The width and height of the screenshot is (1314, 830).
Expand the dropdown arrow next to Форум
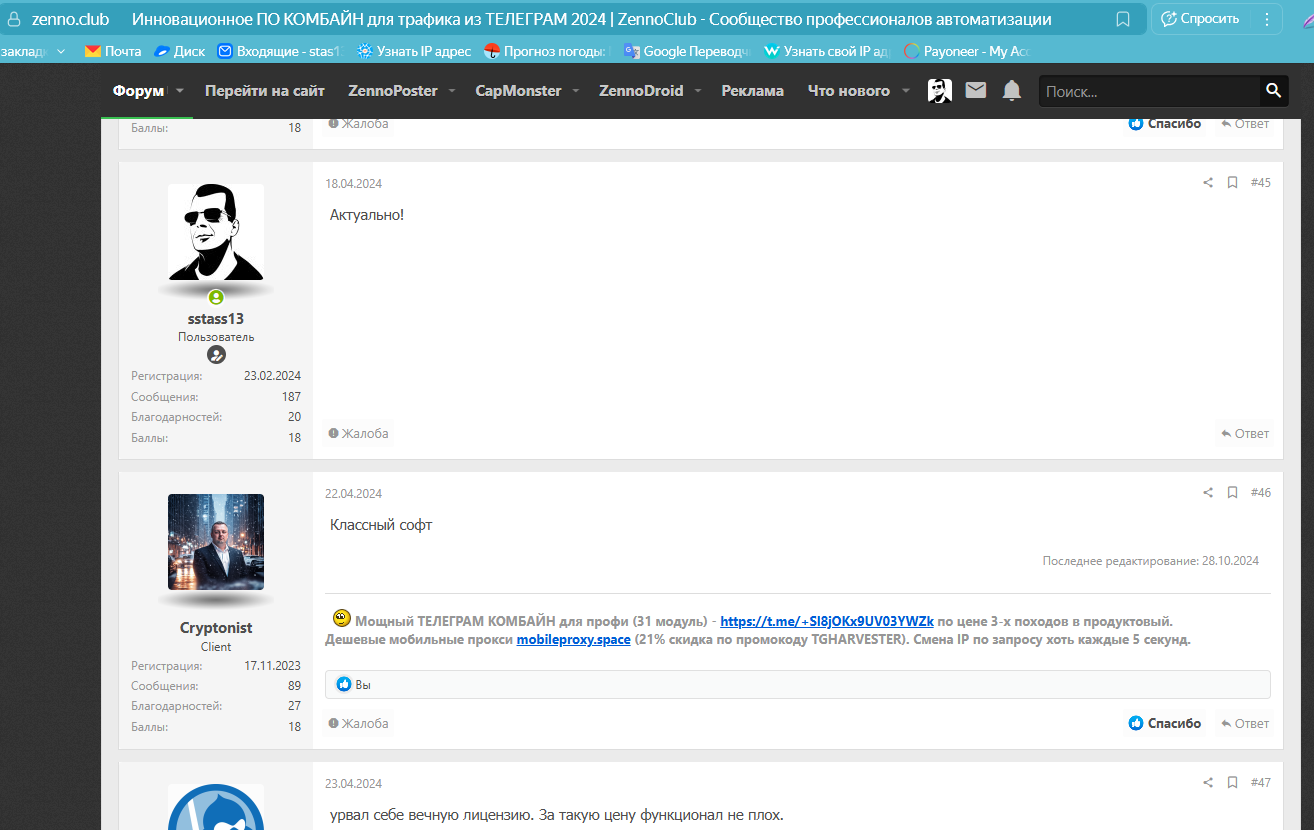[180, 91]
